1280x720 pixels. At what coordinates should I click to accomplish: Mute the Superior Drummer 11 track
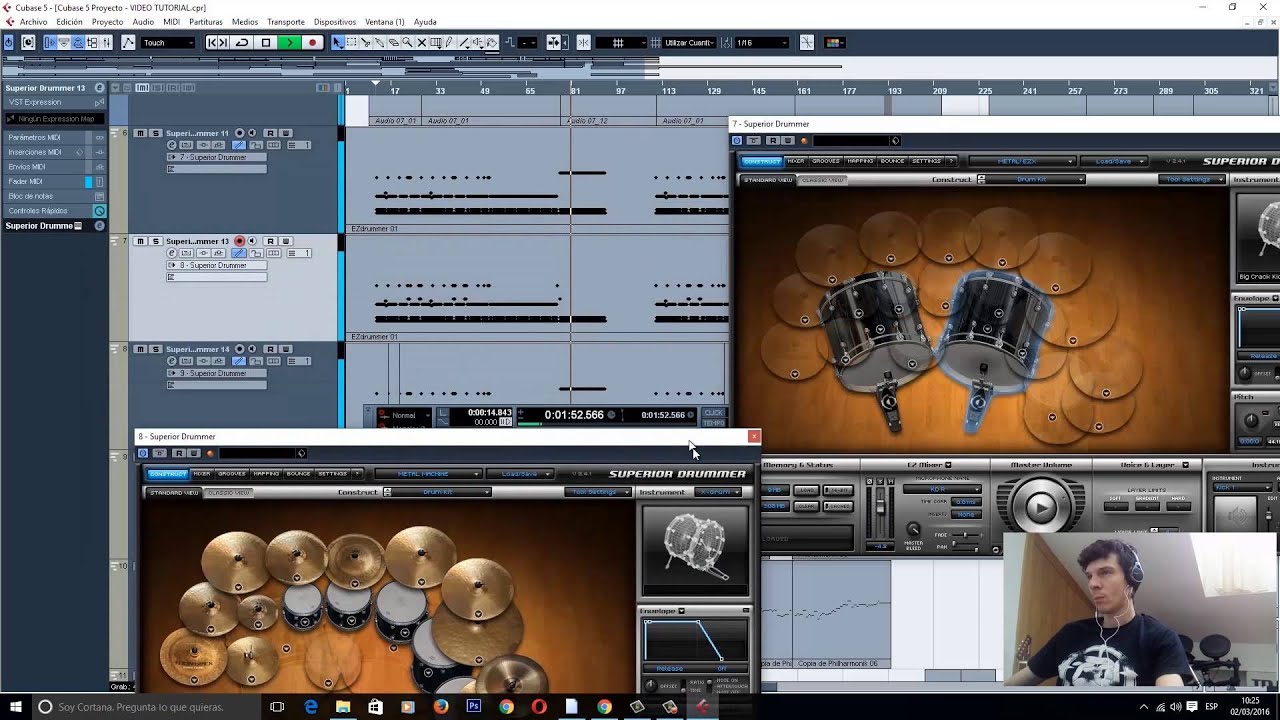click(x=140, y=133)
